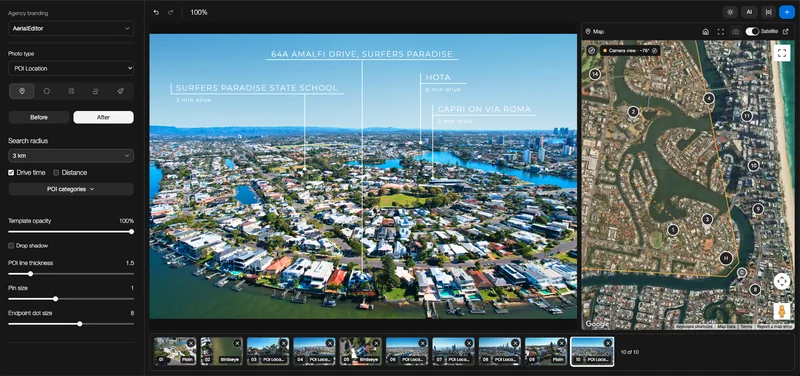Open thumbnail 01 Plain

click(175, 352)
